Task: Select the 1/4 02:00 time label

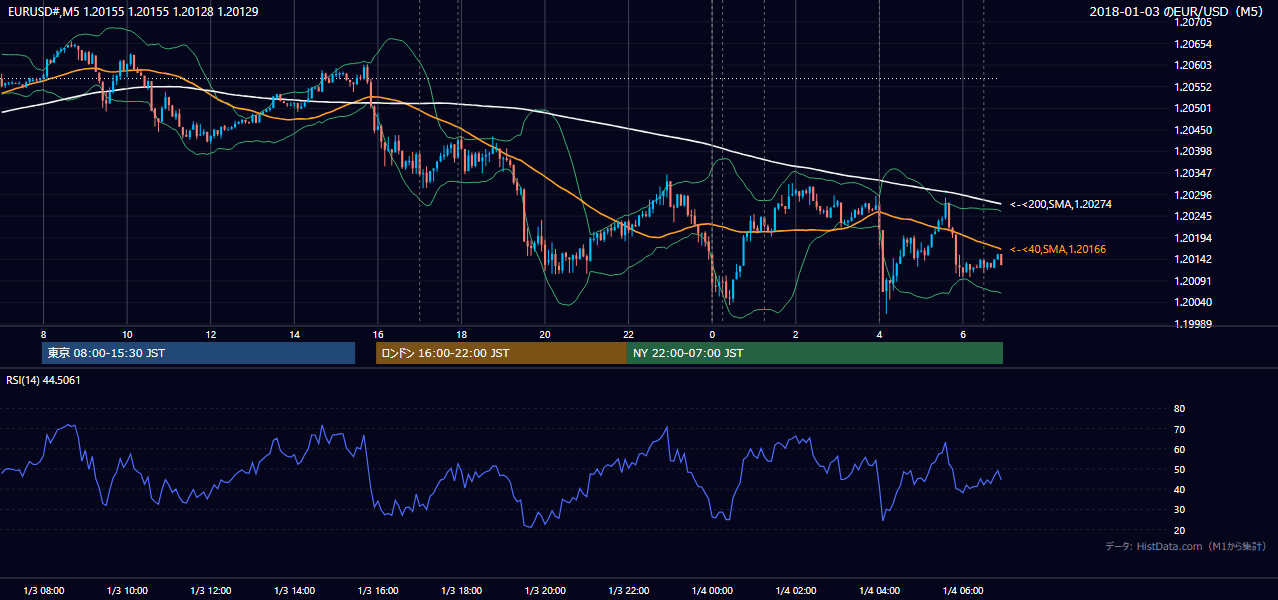Action: [796, 591]
